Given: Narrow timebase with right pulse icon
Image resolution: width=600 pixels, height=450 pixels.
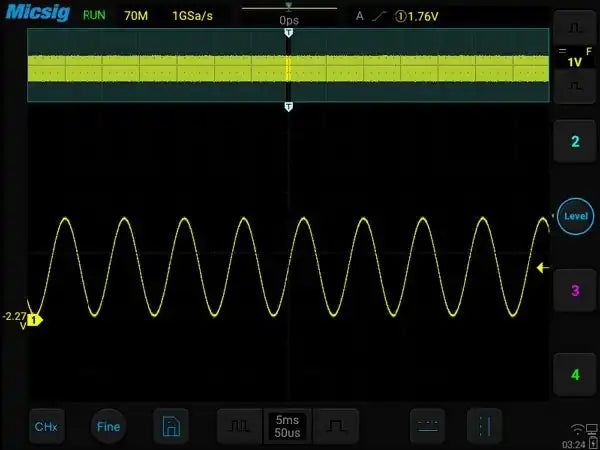Looking at the screenshot, I should point(336,427).
